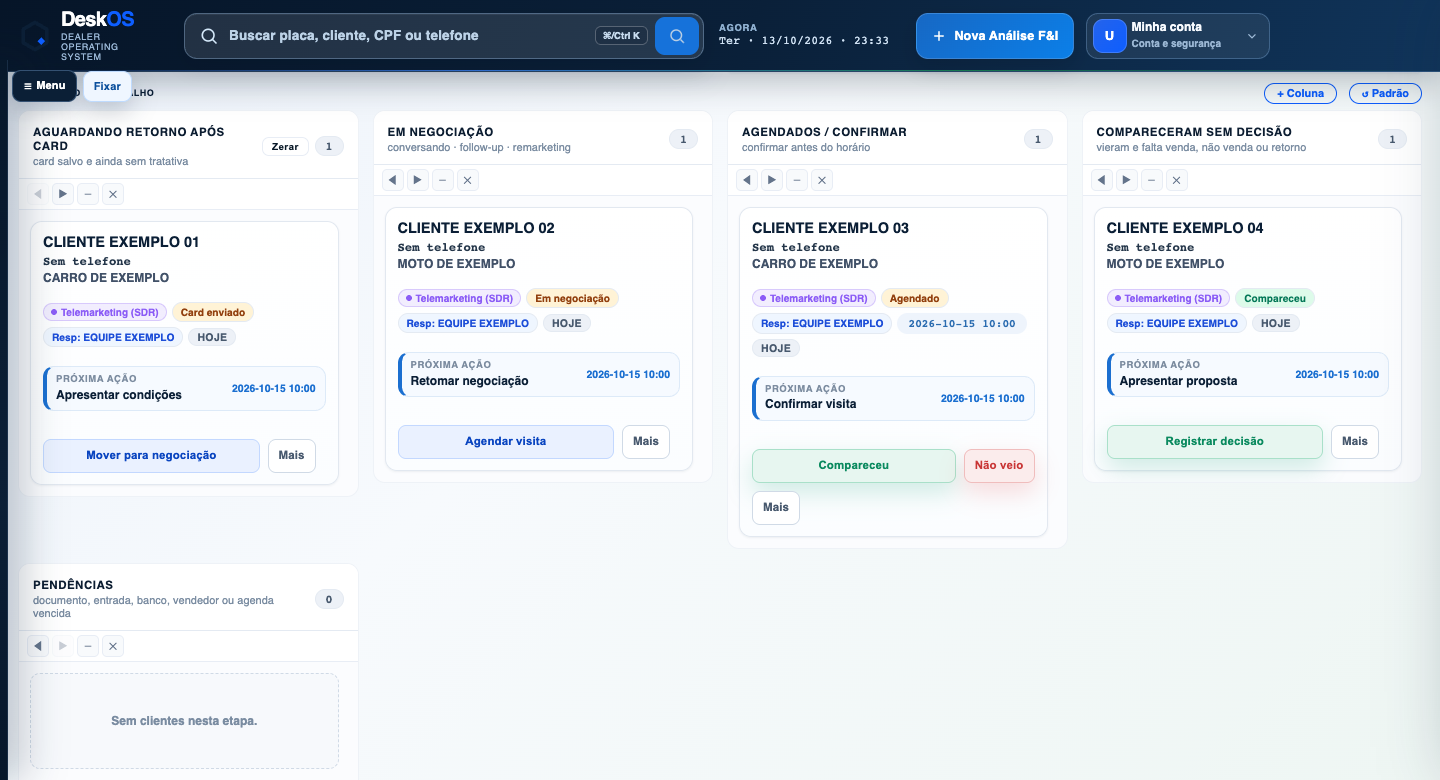Click the ⌘/Ctrl K shortcut badge
This screenshot has height=780, width=1440.
click(622, 36)
